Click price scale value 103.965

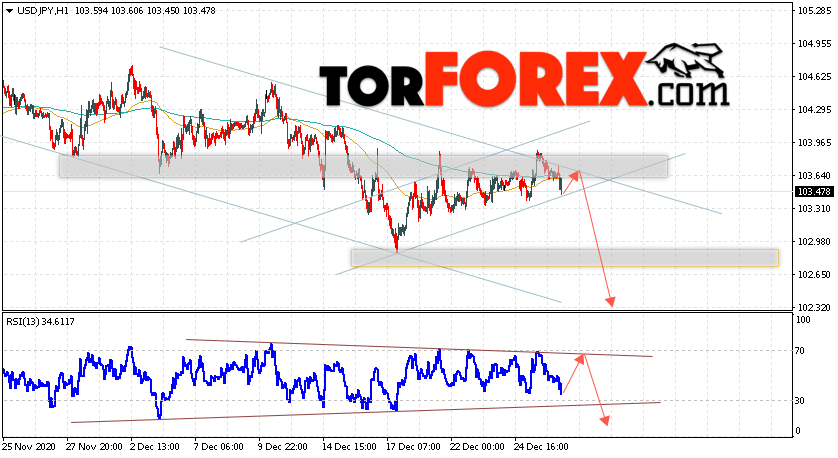814,143
